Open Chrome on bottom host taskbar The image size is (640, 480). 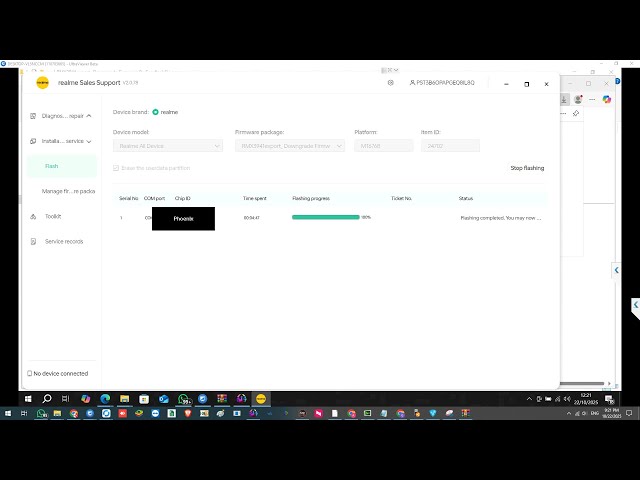click(73, 413)
